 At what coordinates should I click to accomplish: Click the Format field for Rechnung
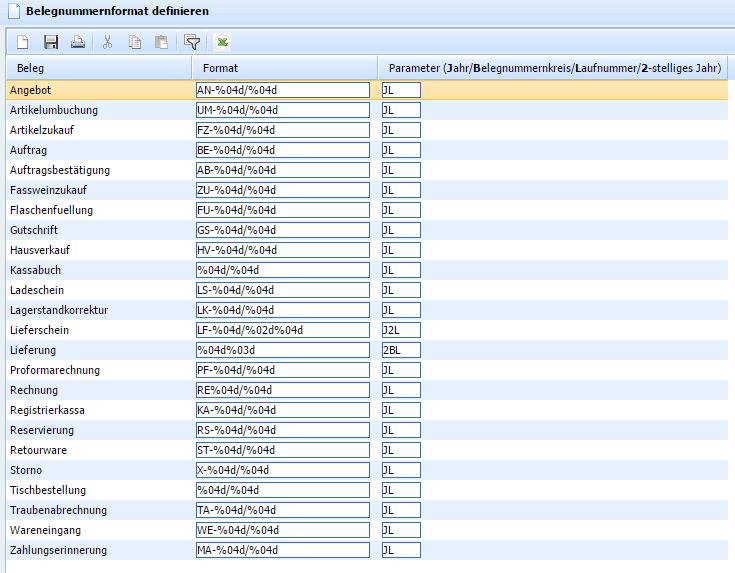point(283,390)
